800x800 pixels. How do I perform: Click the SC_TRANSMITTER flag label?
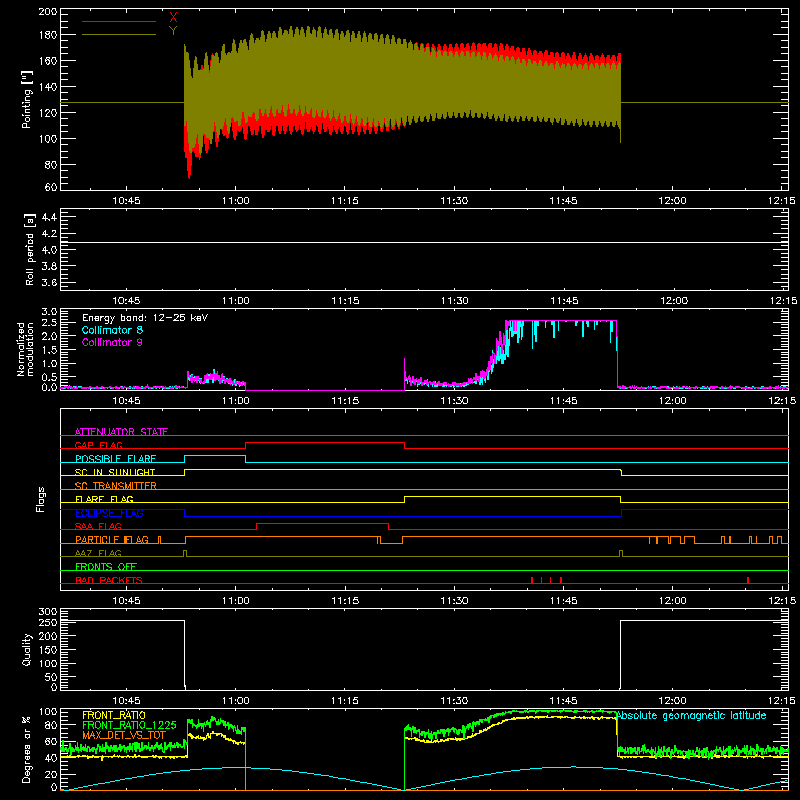click(x=116, y=486)
